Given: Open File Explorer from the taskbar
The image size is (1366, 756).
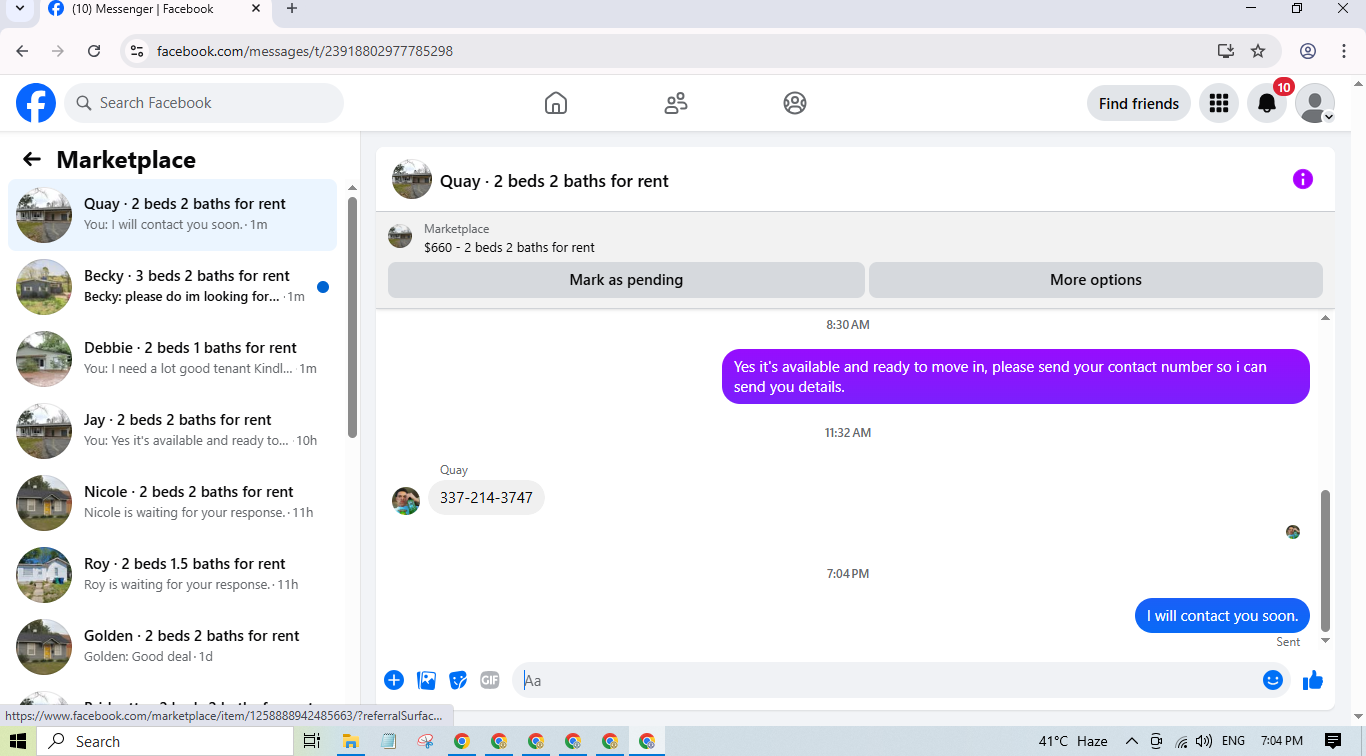Looking at the screenshot, I should click(351, 741).
